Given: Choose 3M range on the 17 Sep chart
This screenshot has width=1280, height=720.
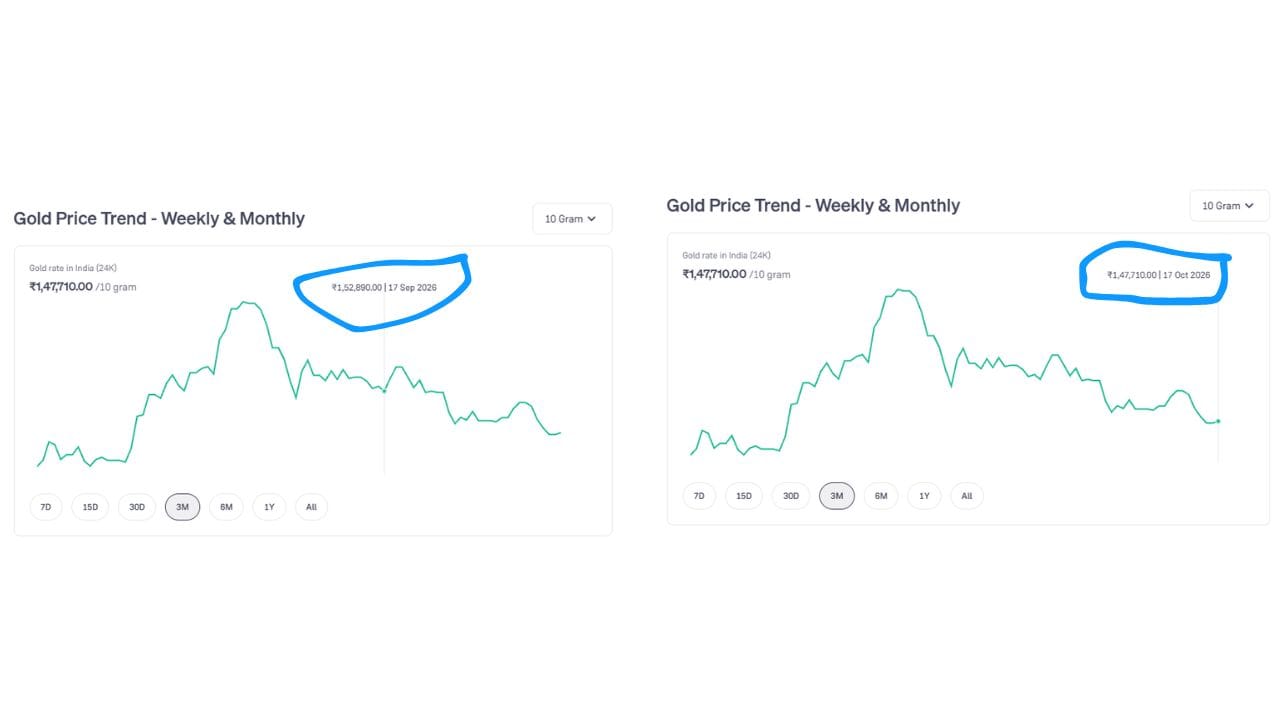Looking at the screenshot, I should (x=183, y=507).
